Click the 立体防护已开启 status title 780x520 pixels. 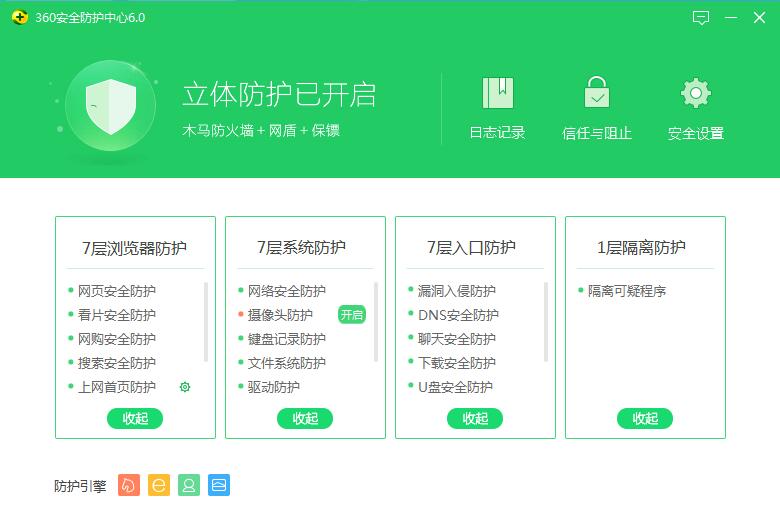point(279,95)
